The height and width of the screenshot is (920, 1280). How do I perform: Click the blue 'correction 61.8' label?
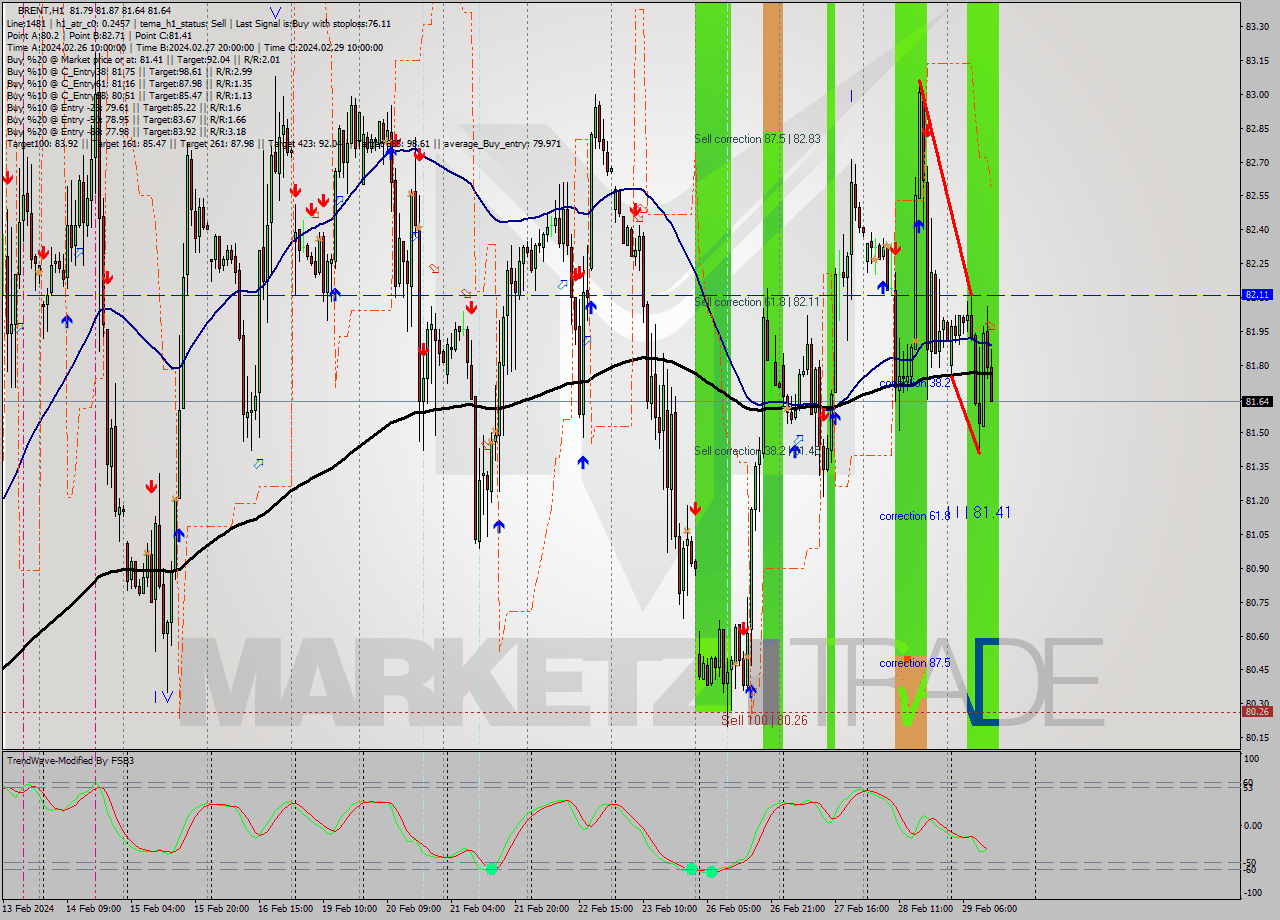click(915, 516)
